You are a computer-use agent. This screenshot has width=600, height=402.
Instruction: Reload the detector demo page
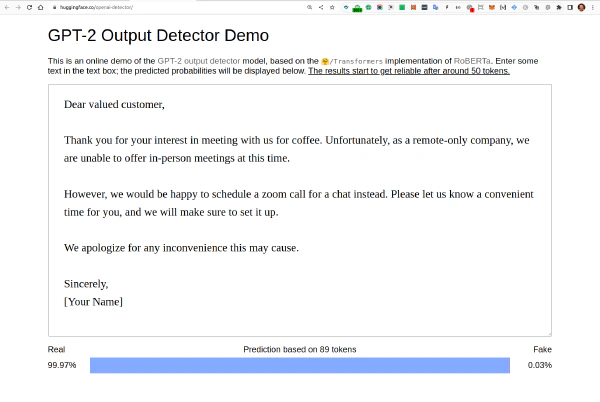coord(29,7)
